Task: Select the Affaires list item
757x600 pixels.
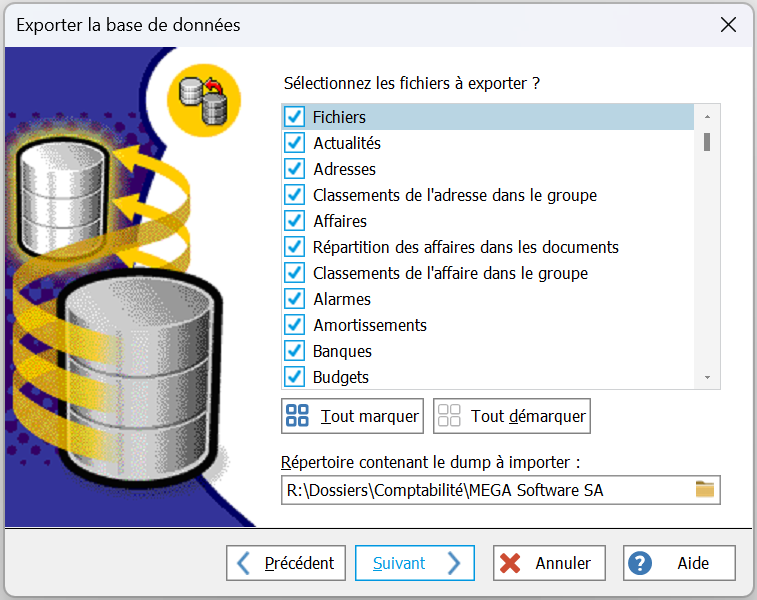Action: point(340,221)
